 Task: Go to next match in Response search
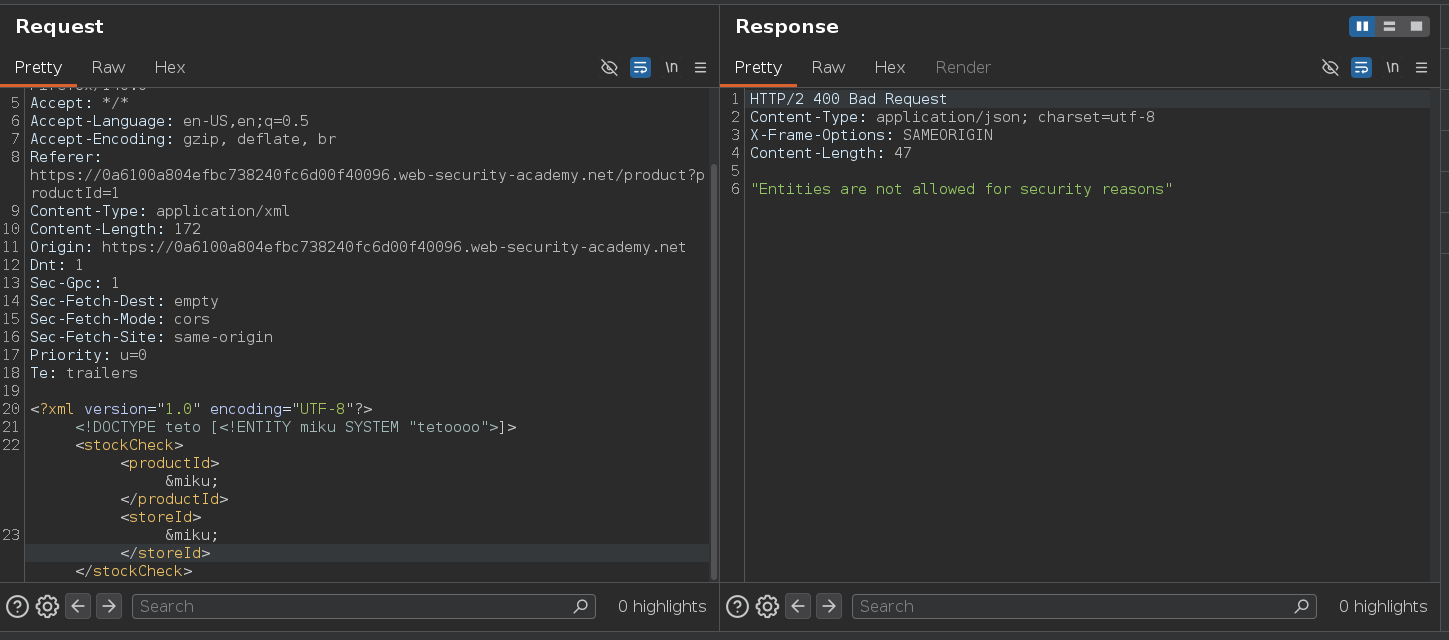(x=829, y=606)
